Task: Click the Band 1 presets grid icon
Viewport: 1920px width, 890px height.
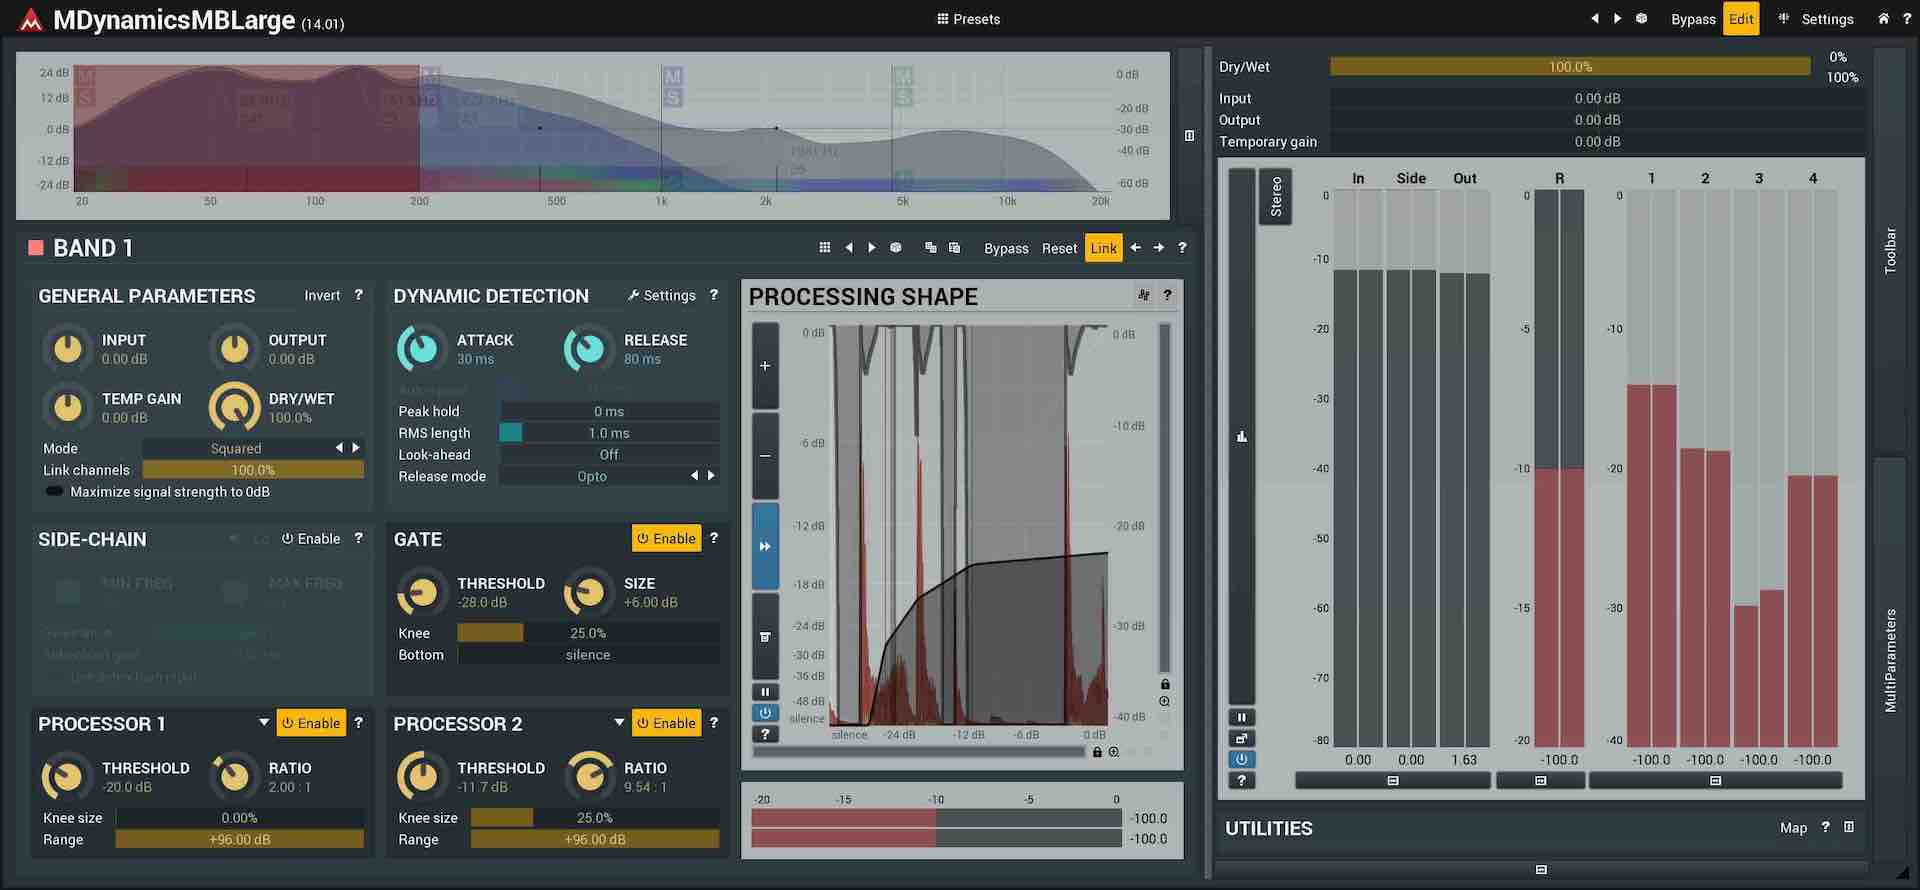Action: 824,248
